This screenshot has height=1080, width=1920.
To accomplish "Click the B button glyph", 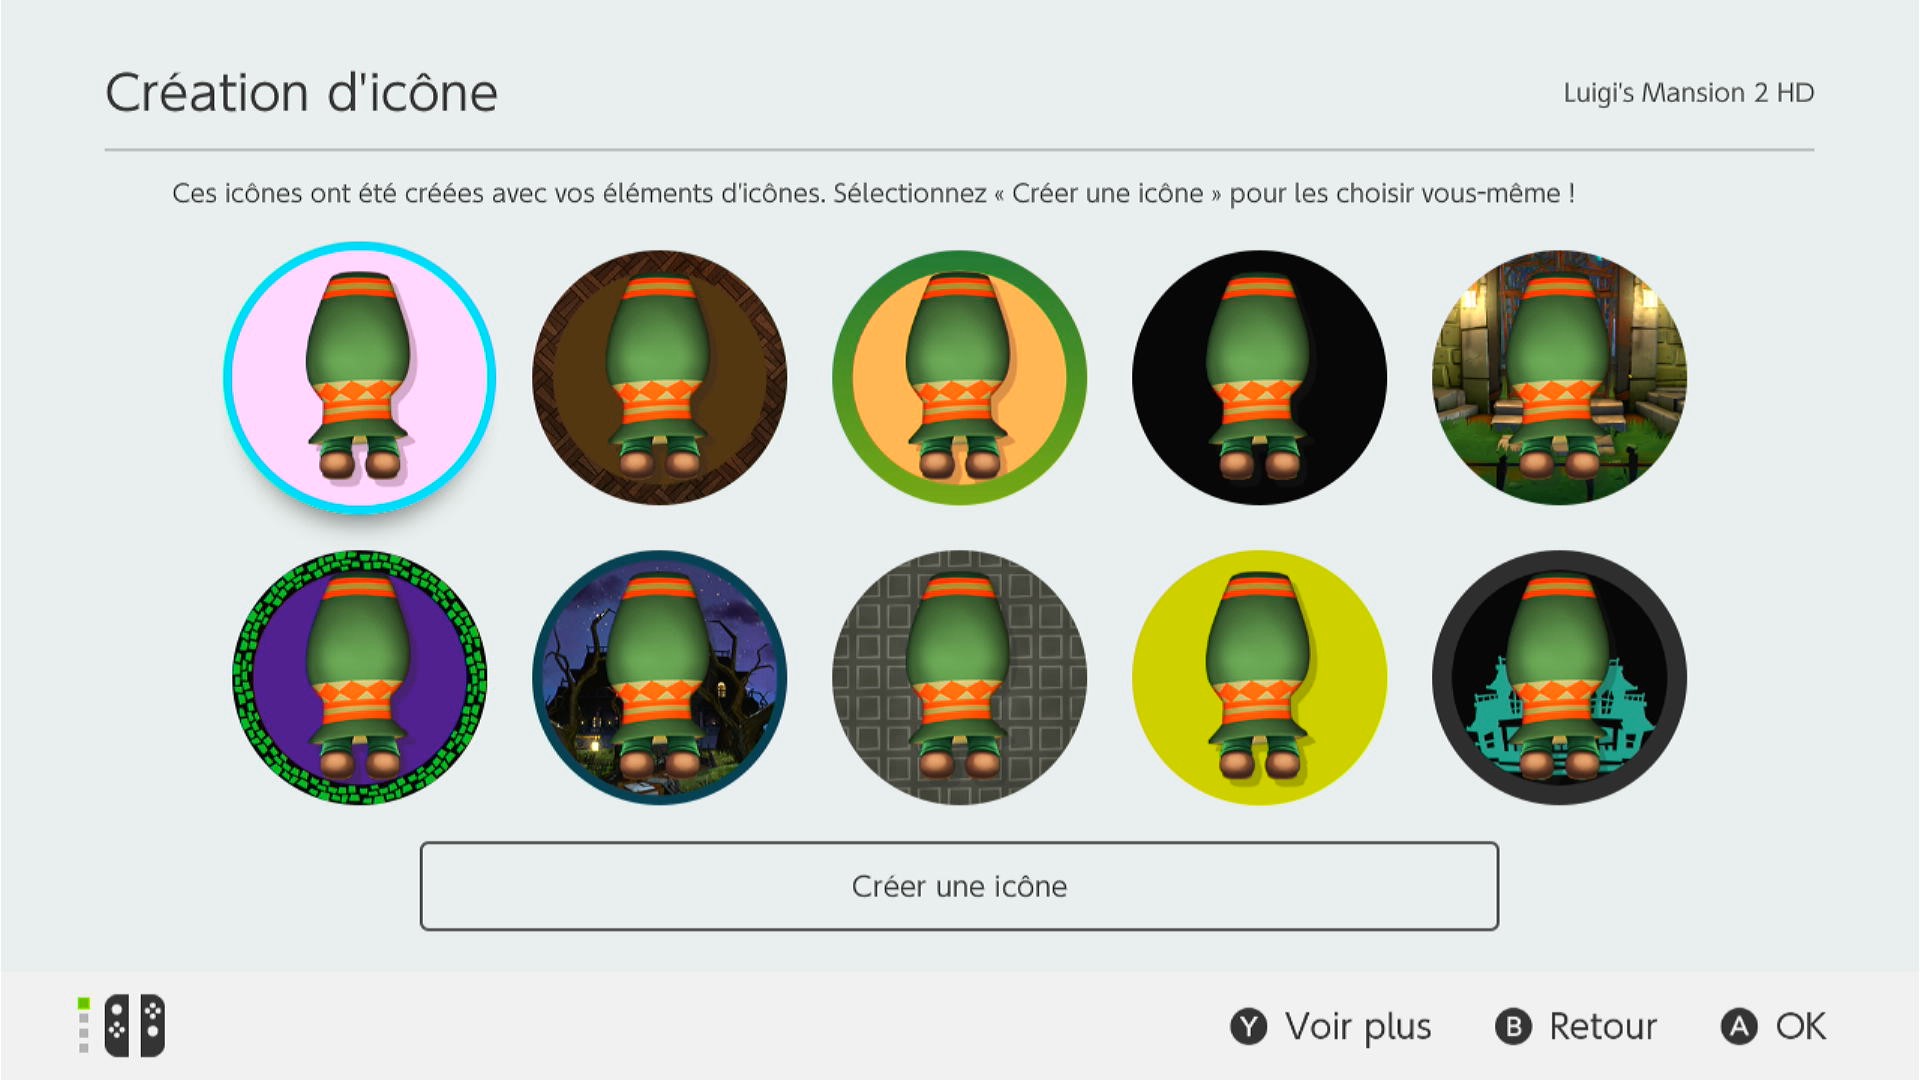I will tap(1513, 1027).
